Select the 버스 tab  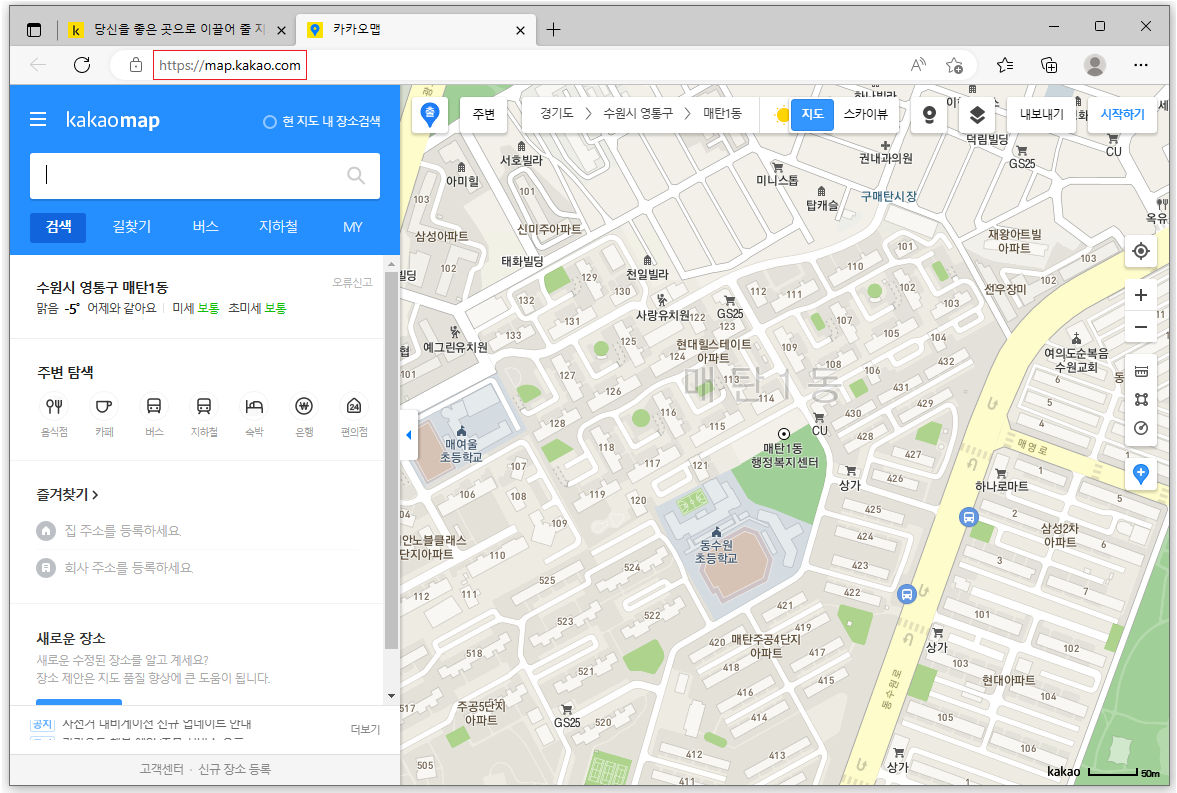(205, 227)
